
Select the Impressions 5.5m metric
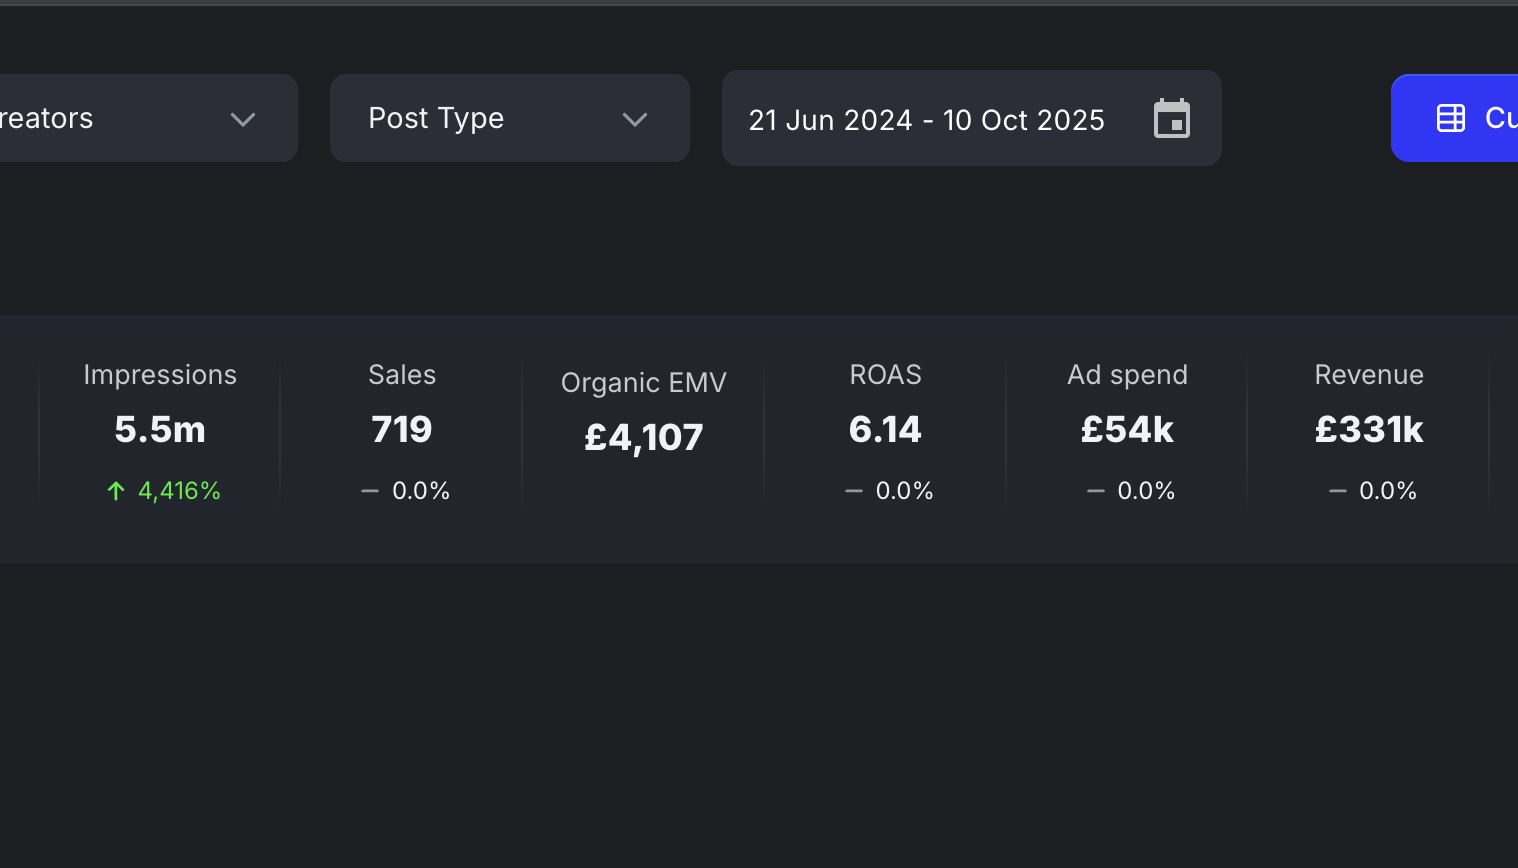(x=160, y=429)
